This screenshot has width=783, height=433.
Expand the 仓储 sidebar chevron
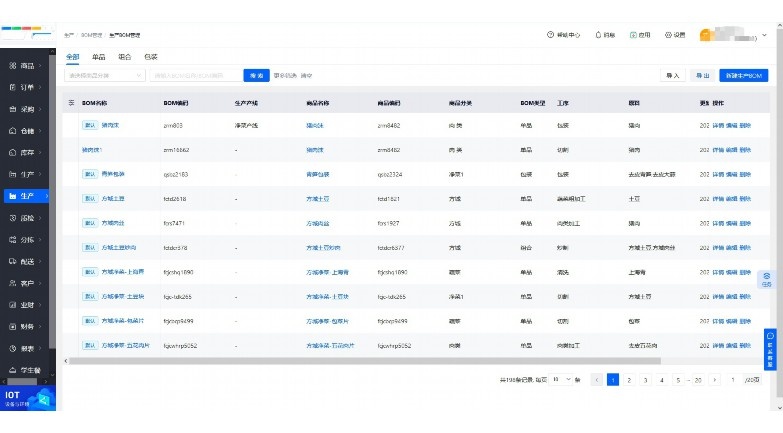[40, 131]
